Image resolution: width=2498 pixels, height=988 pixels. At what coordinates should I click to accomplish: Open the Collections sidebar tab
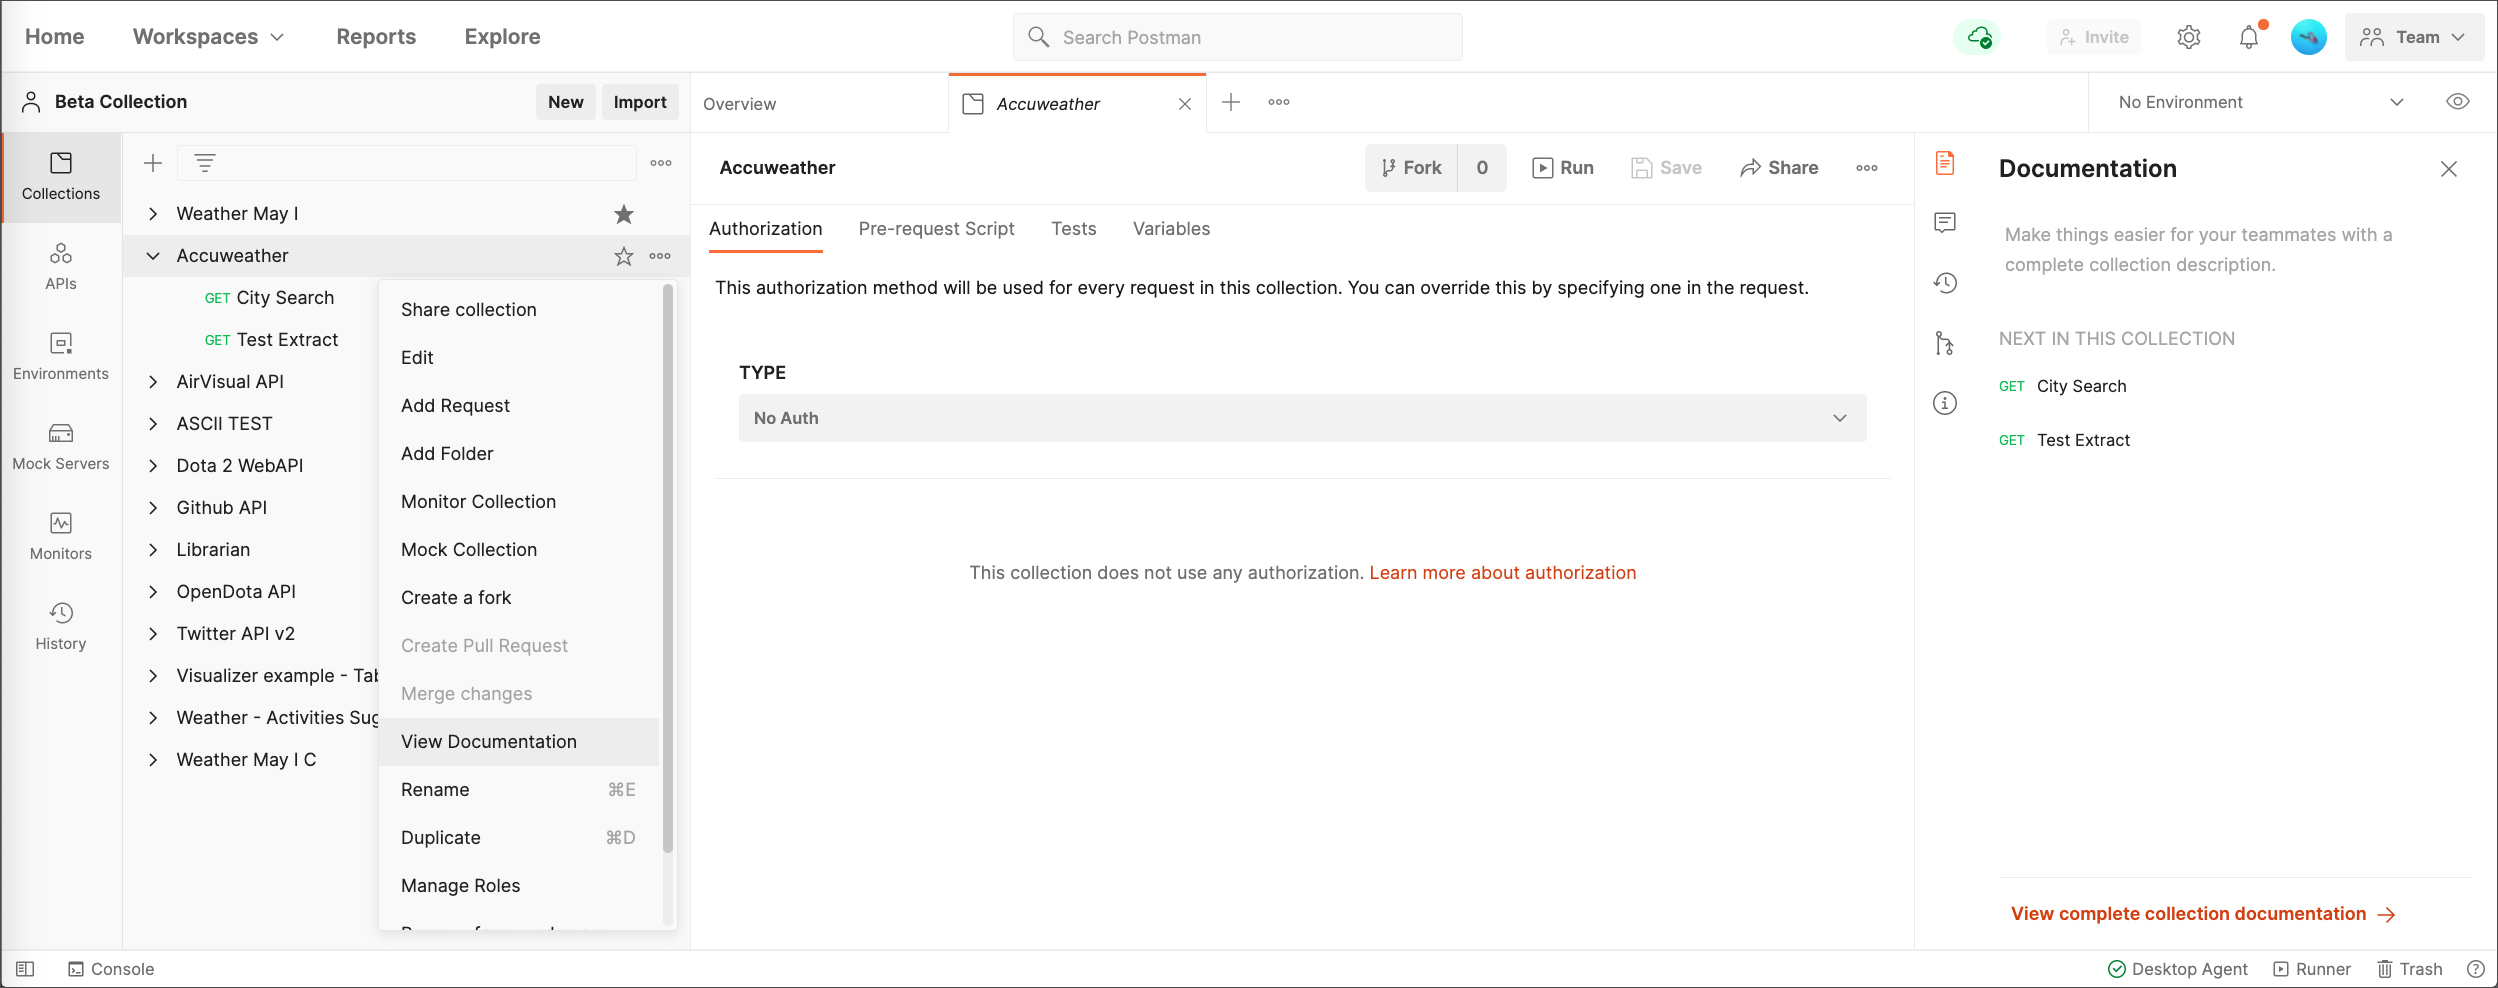[61, 176]
